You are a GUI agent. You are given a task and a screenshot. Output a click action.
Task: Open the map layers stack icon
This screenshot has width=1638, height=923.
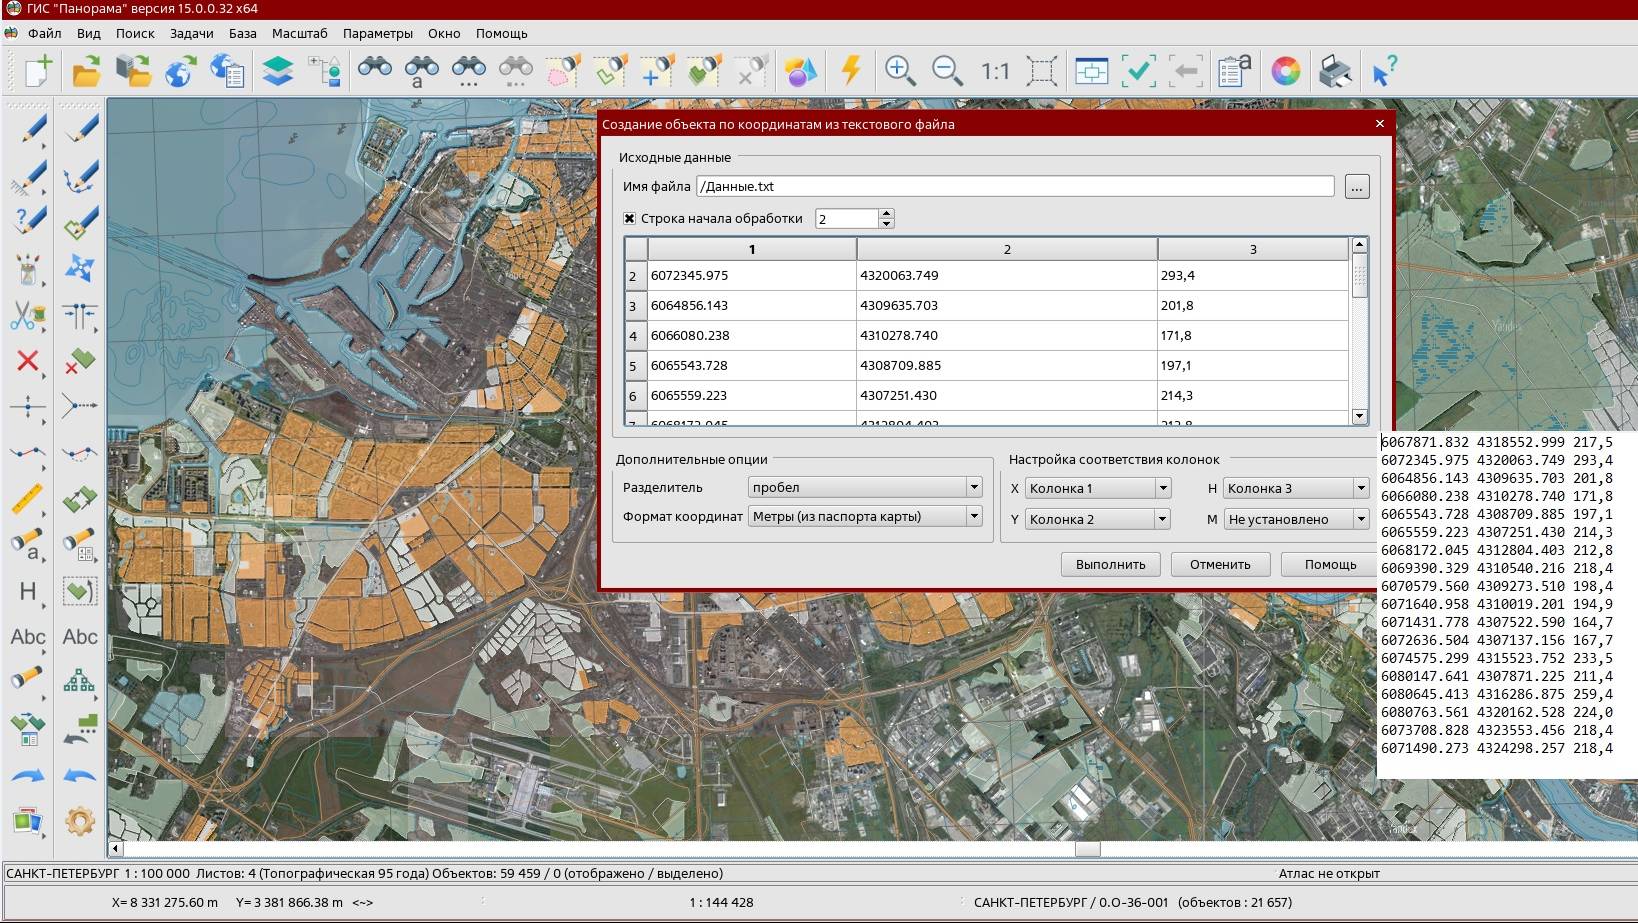point(278,71)
